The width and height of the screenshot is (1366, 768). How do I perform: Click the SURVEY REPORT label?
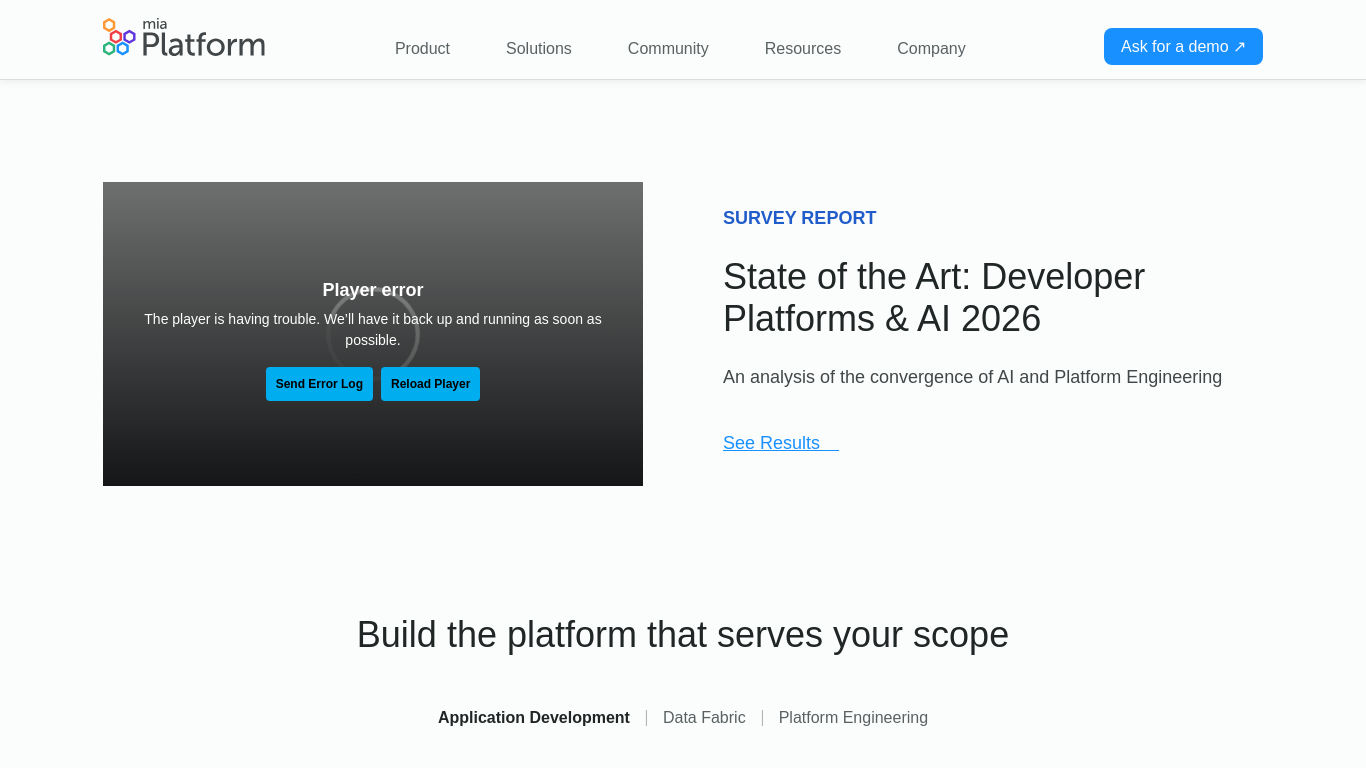point(800,218)
